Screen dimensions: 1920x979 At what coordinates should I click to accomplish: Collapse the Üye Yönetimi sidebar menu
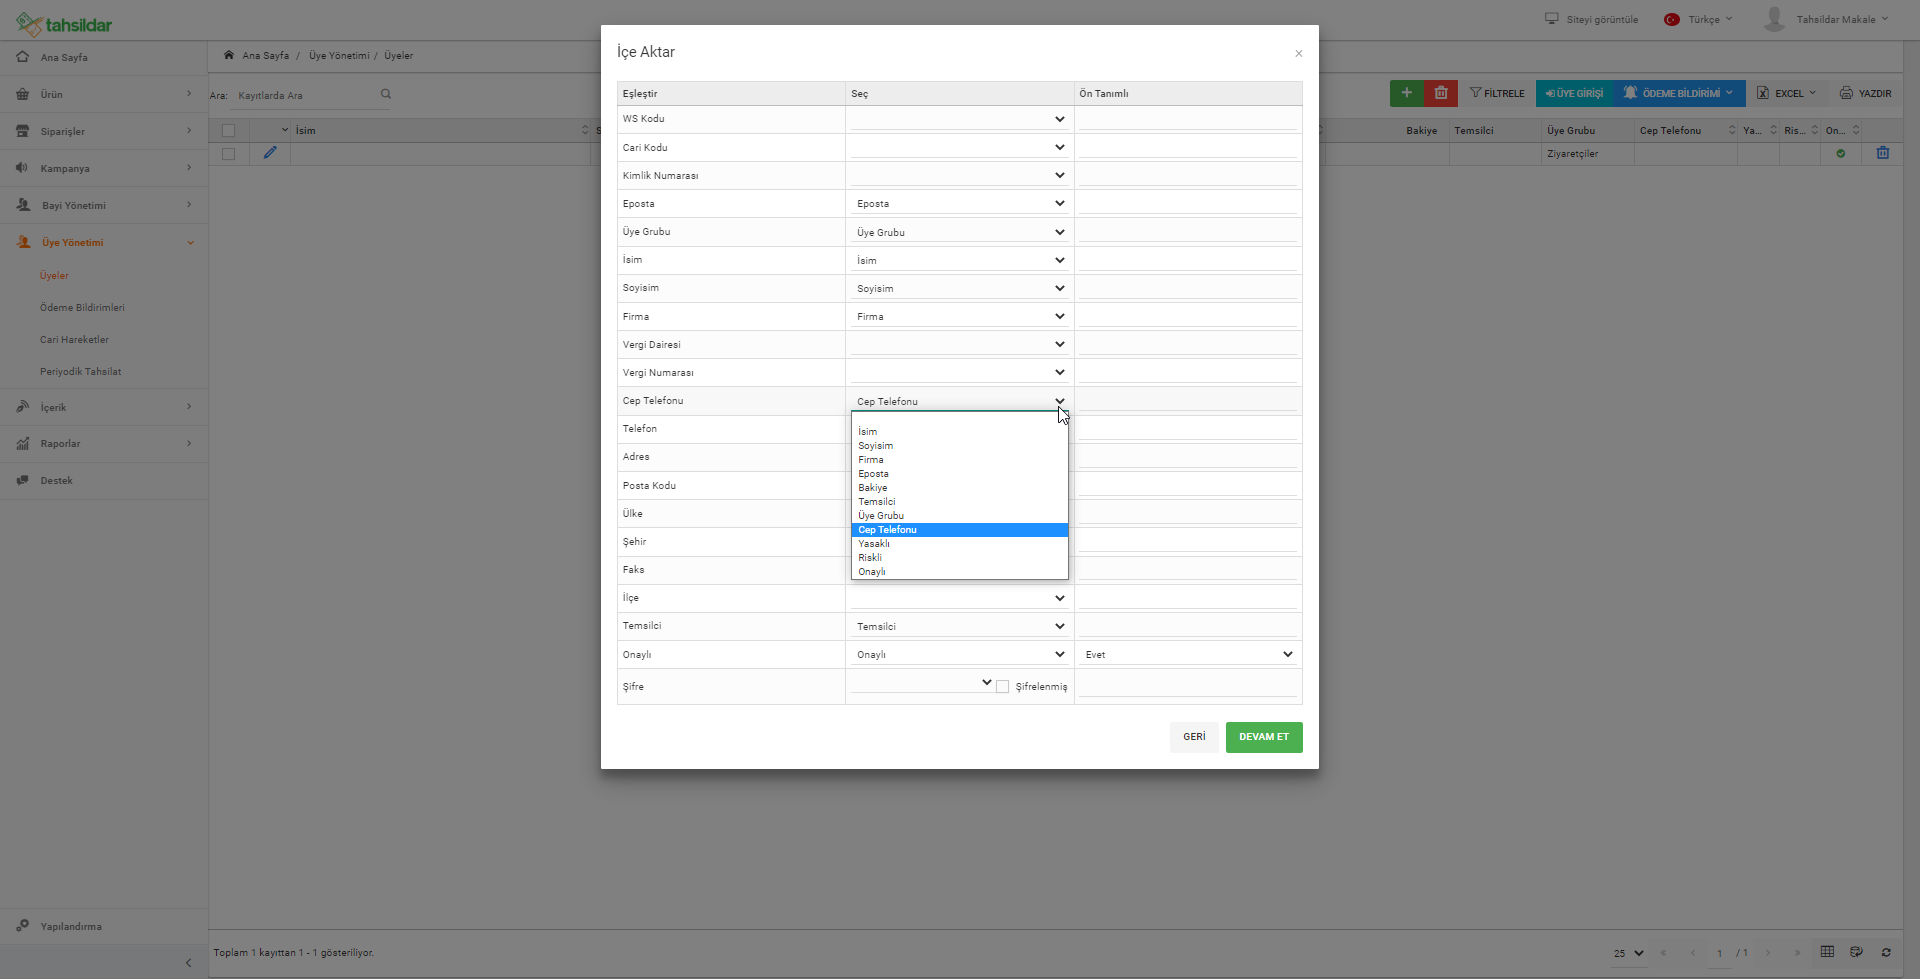coord(104,242)
